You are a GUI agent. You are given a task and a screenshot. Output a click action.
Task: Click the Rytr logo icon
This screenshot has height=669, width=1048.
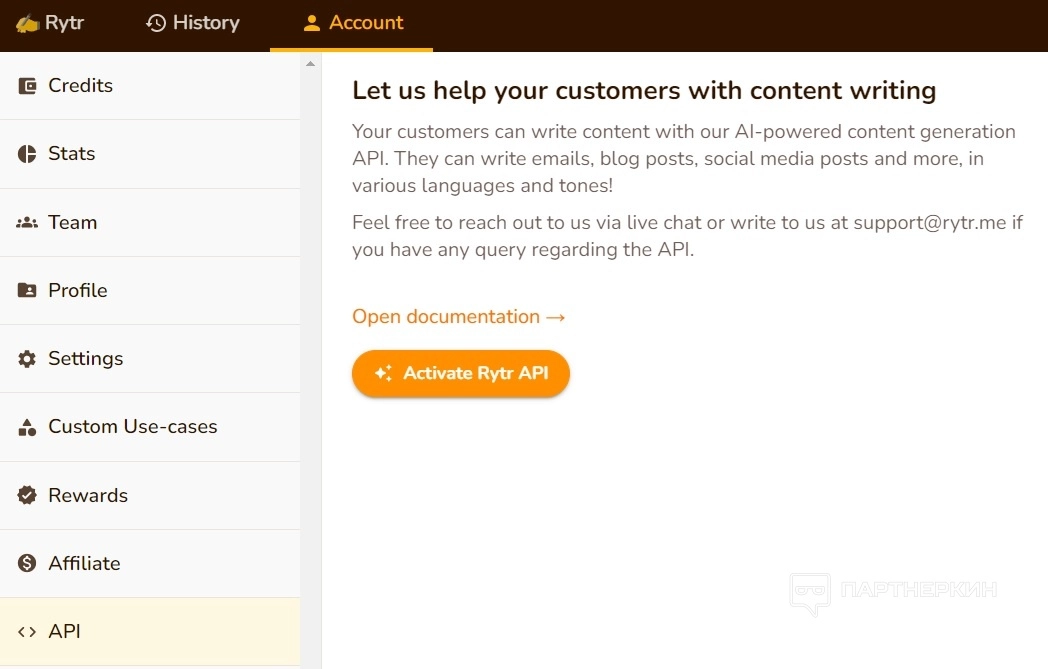click(x=27, y=23)
